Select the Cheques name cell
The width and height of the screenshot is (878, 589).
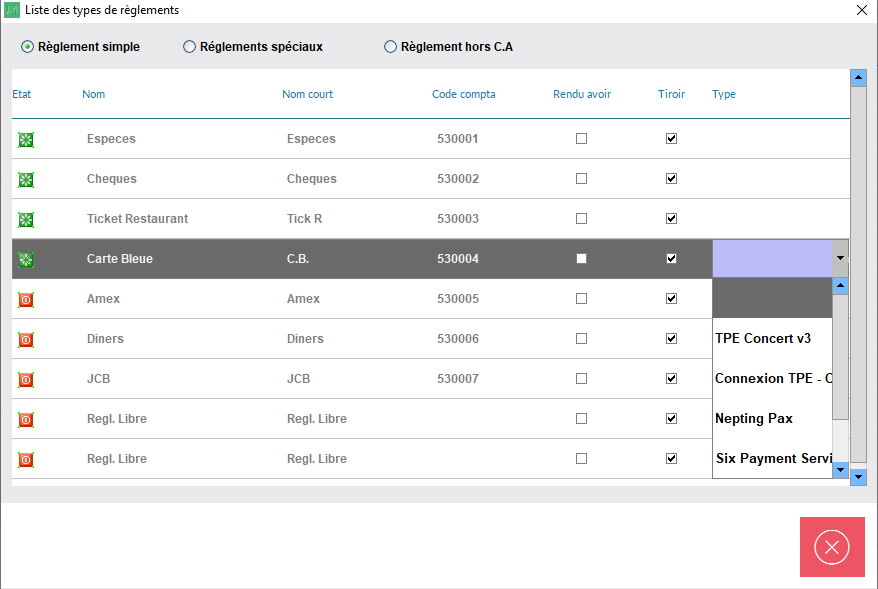[111, 179]
